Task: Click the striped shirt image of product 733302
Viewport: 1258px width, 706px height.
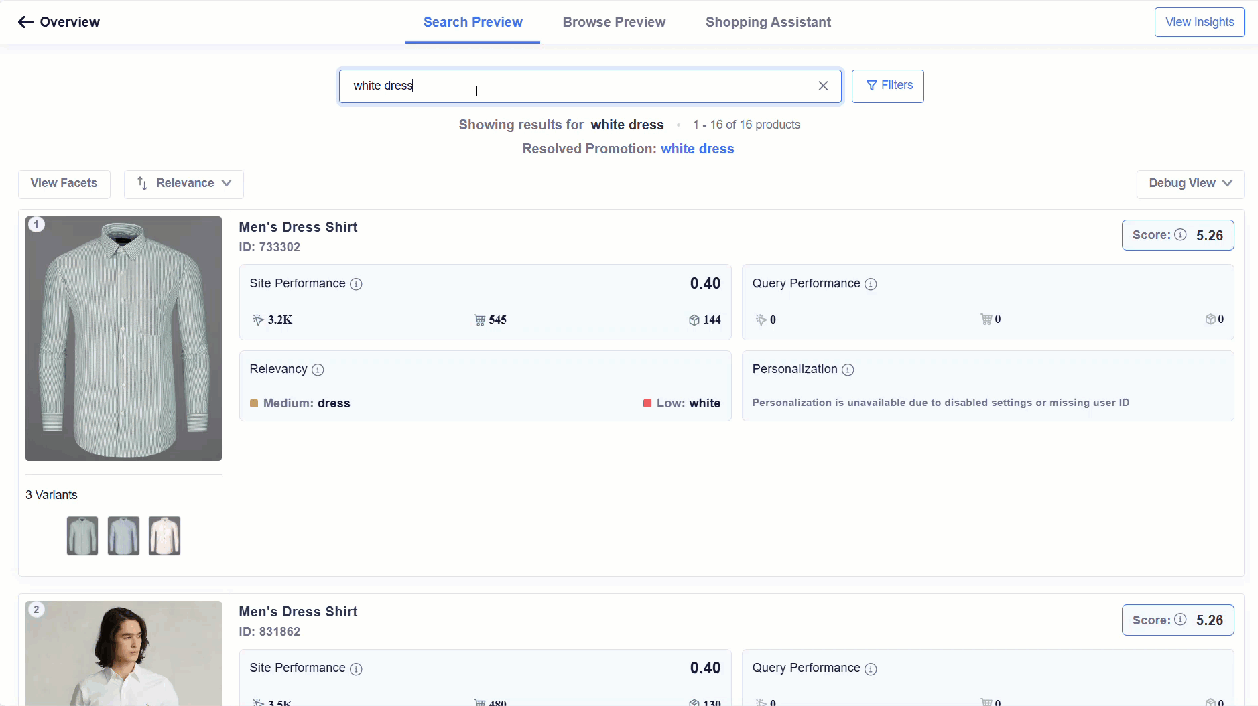Action: pyautogui.click(x=124, y=338)
